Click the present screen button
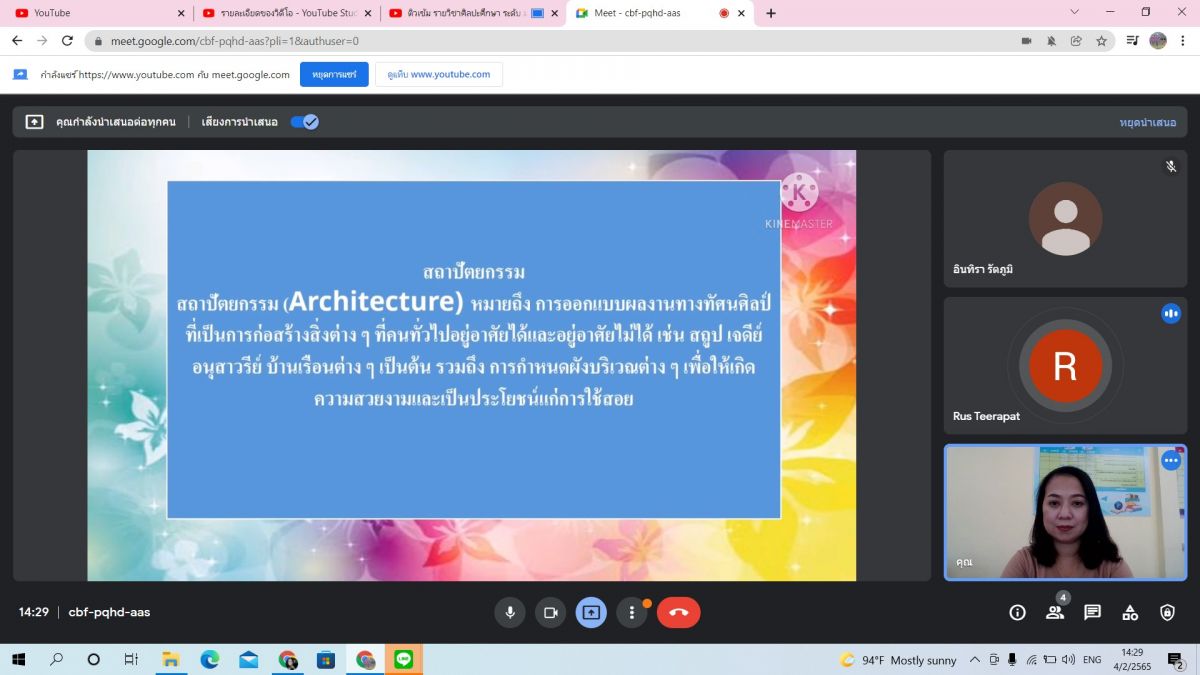 [x=591, y=612]
